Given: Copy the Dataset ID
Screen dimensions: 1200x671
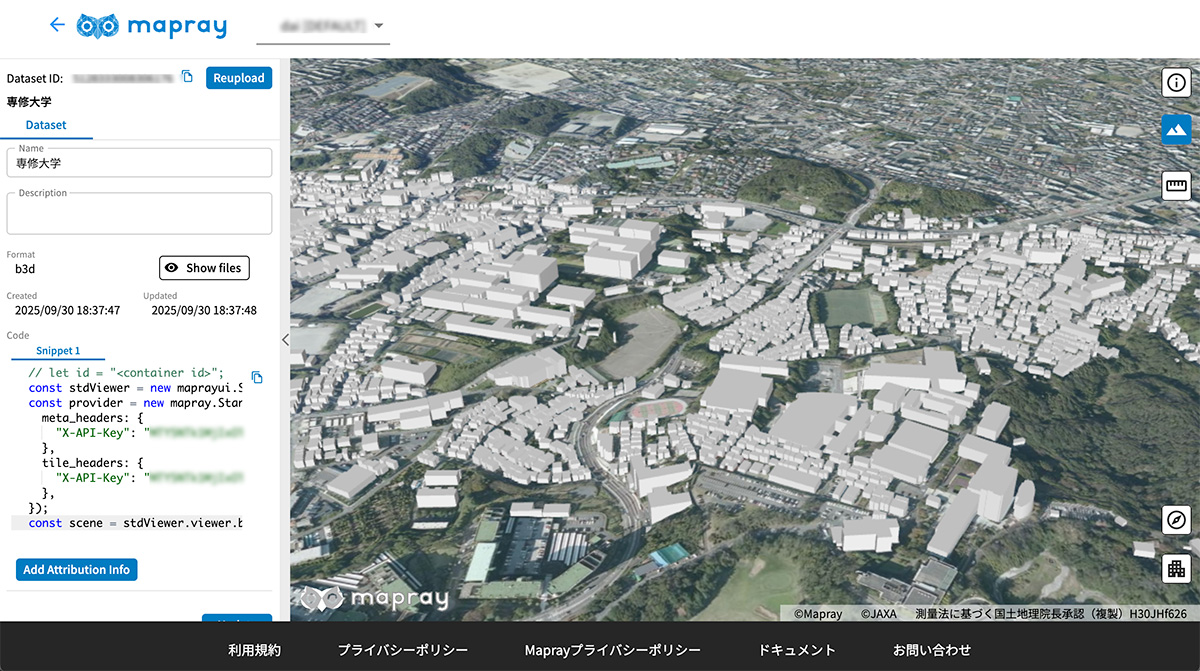Looking at the screenshot, I should 187,77.
